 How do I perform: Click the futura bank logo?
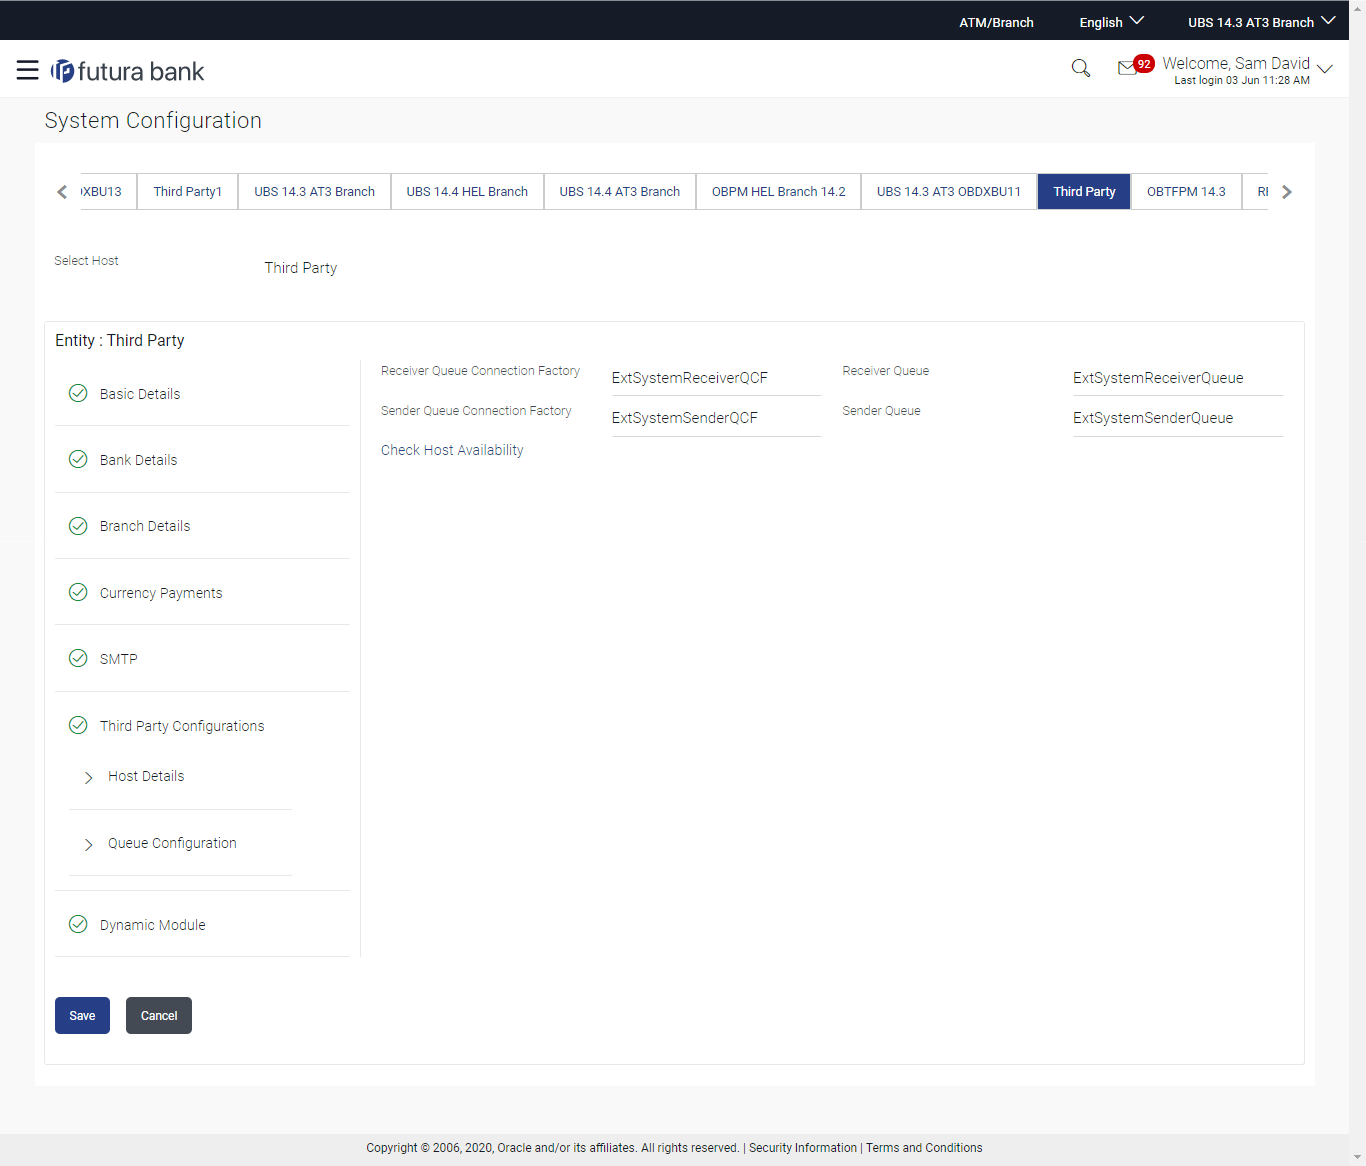point(128,71)
